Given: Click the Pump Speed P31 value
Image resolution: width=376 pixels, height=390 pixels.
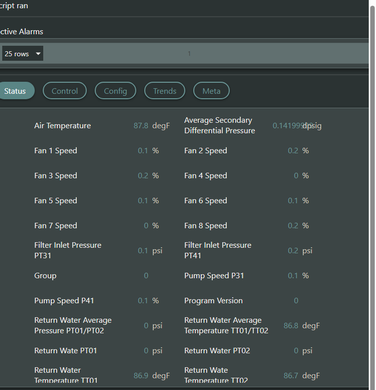Looking at the screenshot, I should pos(293,276).
